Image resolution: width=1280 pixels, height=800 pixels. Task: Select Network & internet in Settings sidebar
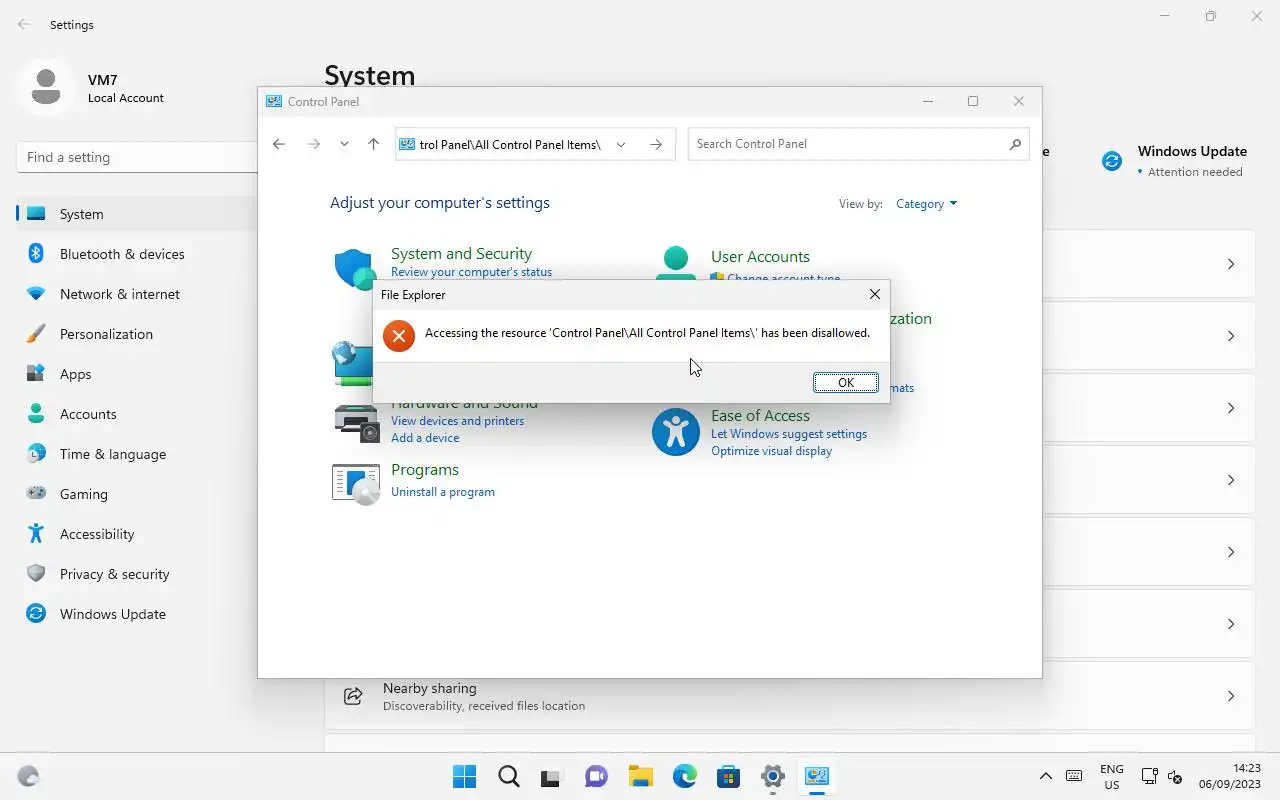pos(137,294)
